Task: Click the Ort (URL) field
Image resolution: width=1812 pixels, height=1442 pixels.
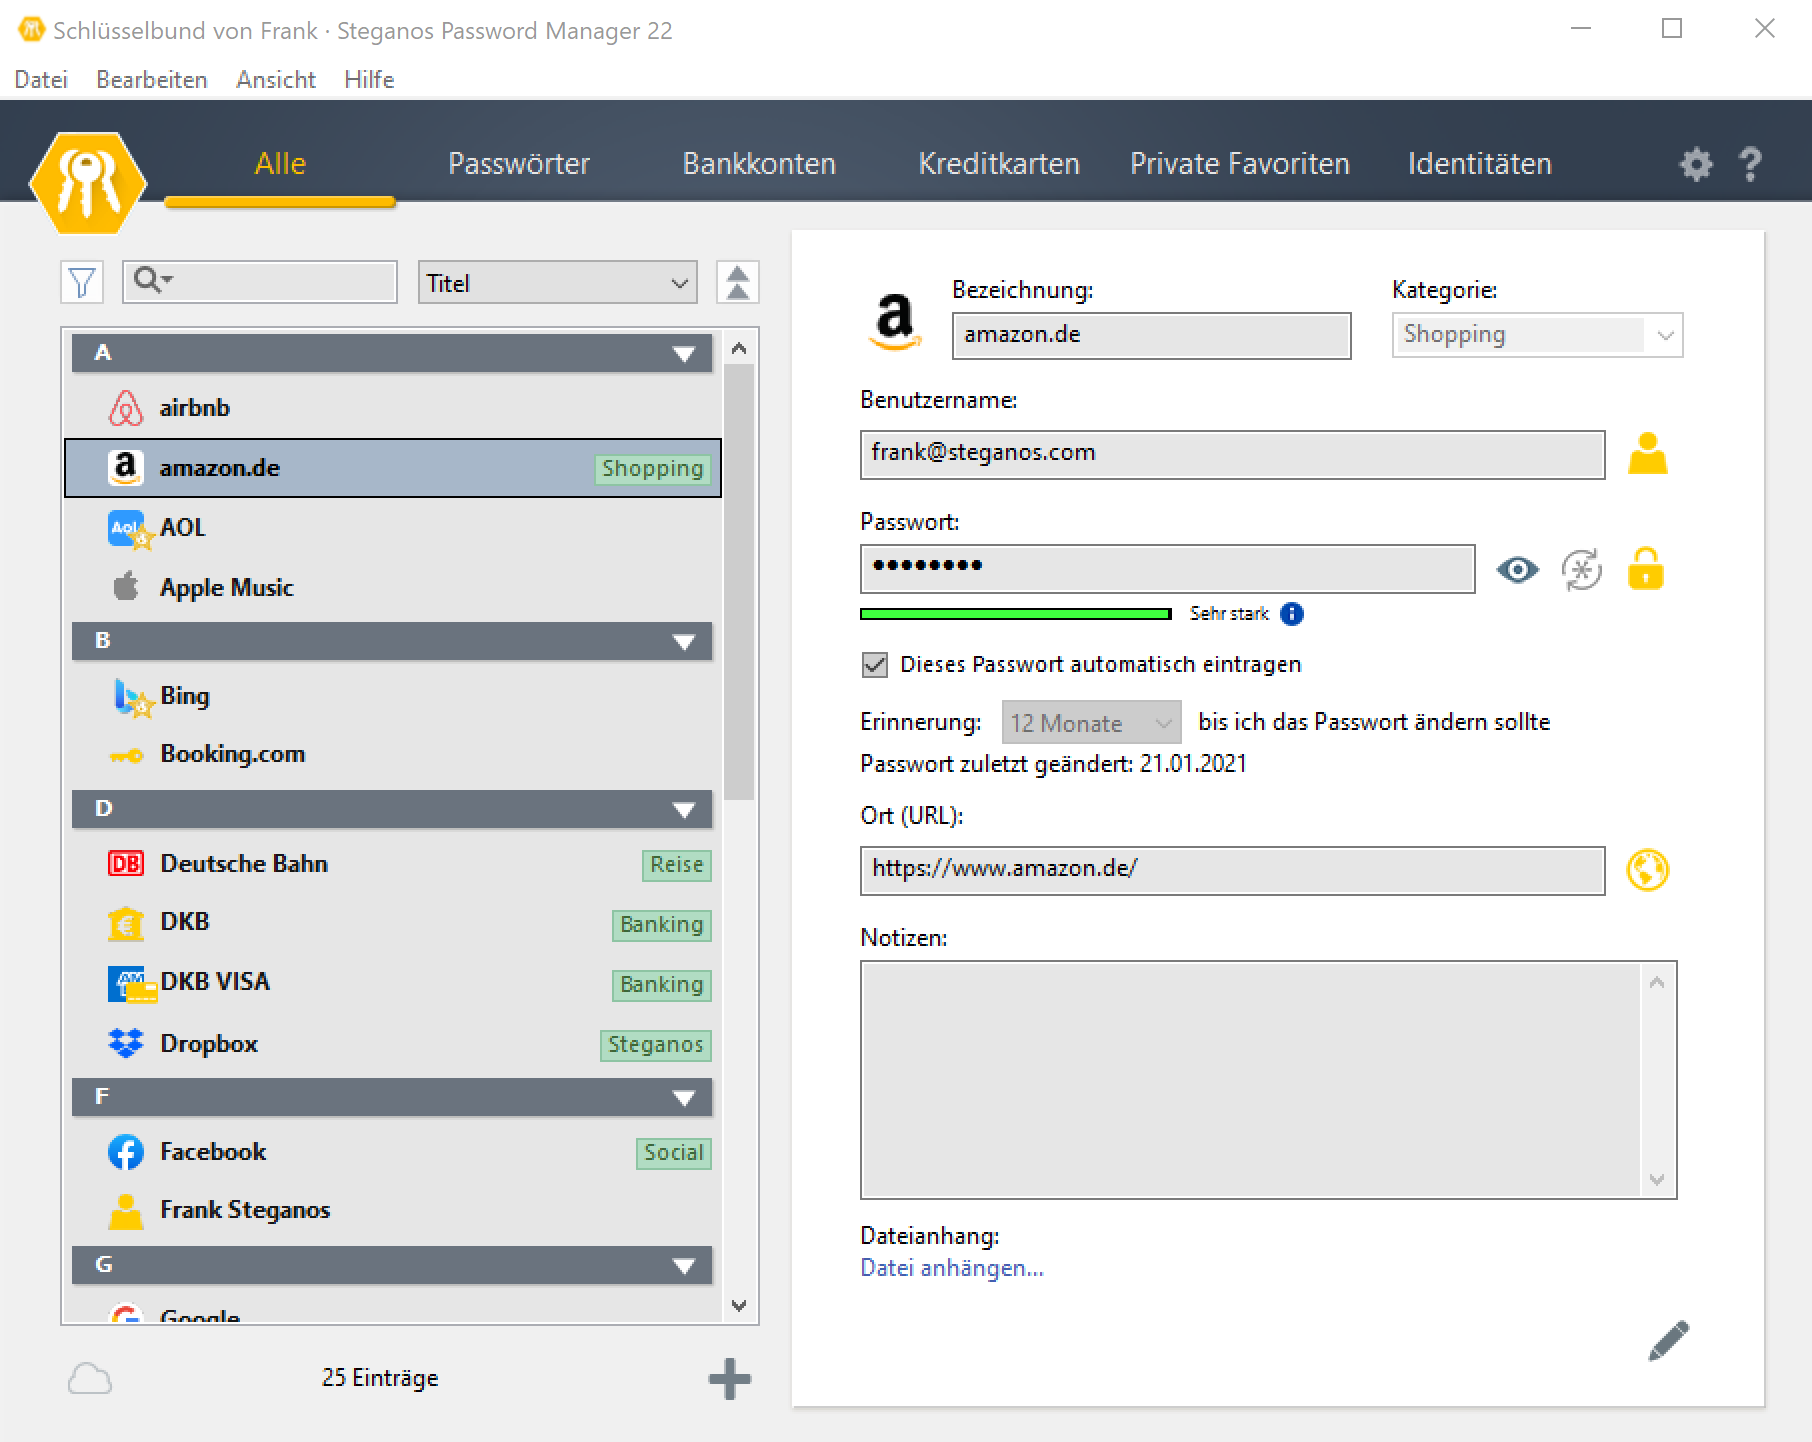Action: pos(1233,870)
